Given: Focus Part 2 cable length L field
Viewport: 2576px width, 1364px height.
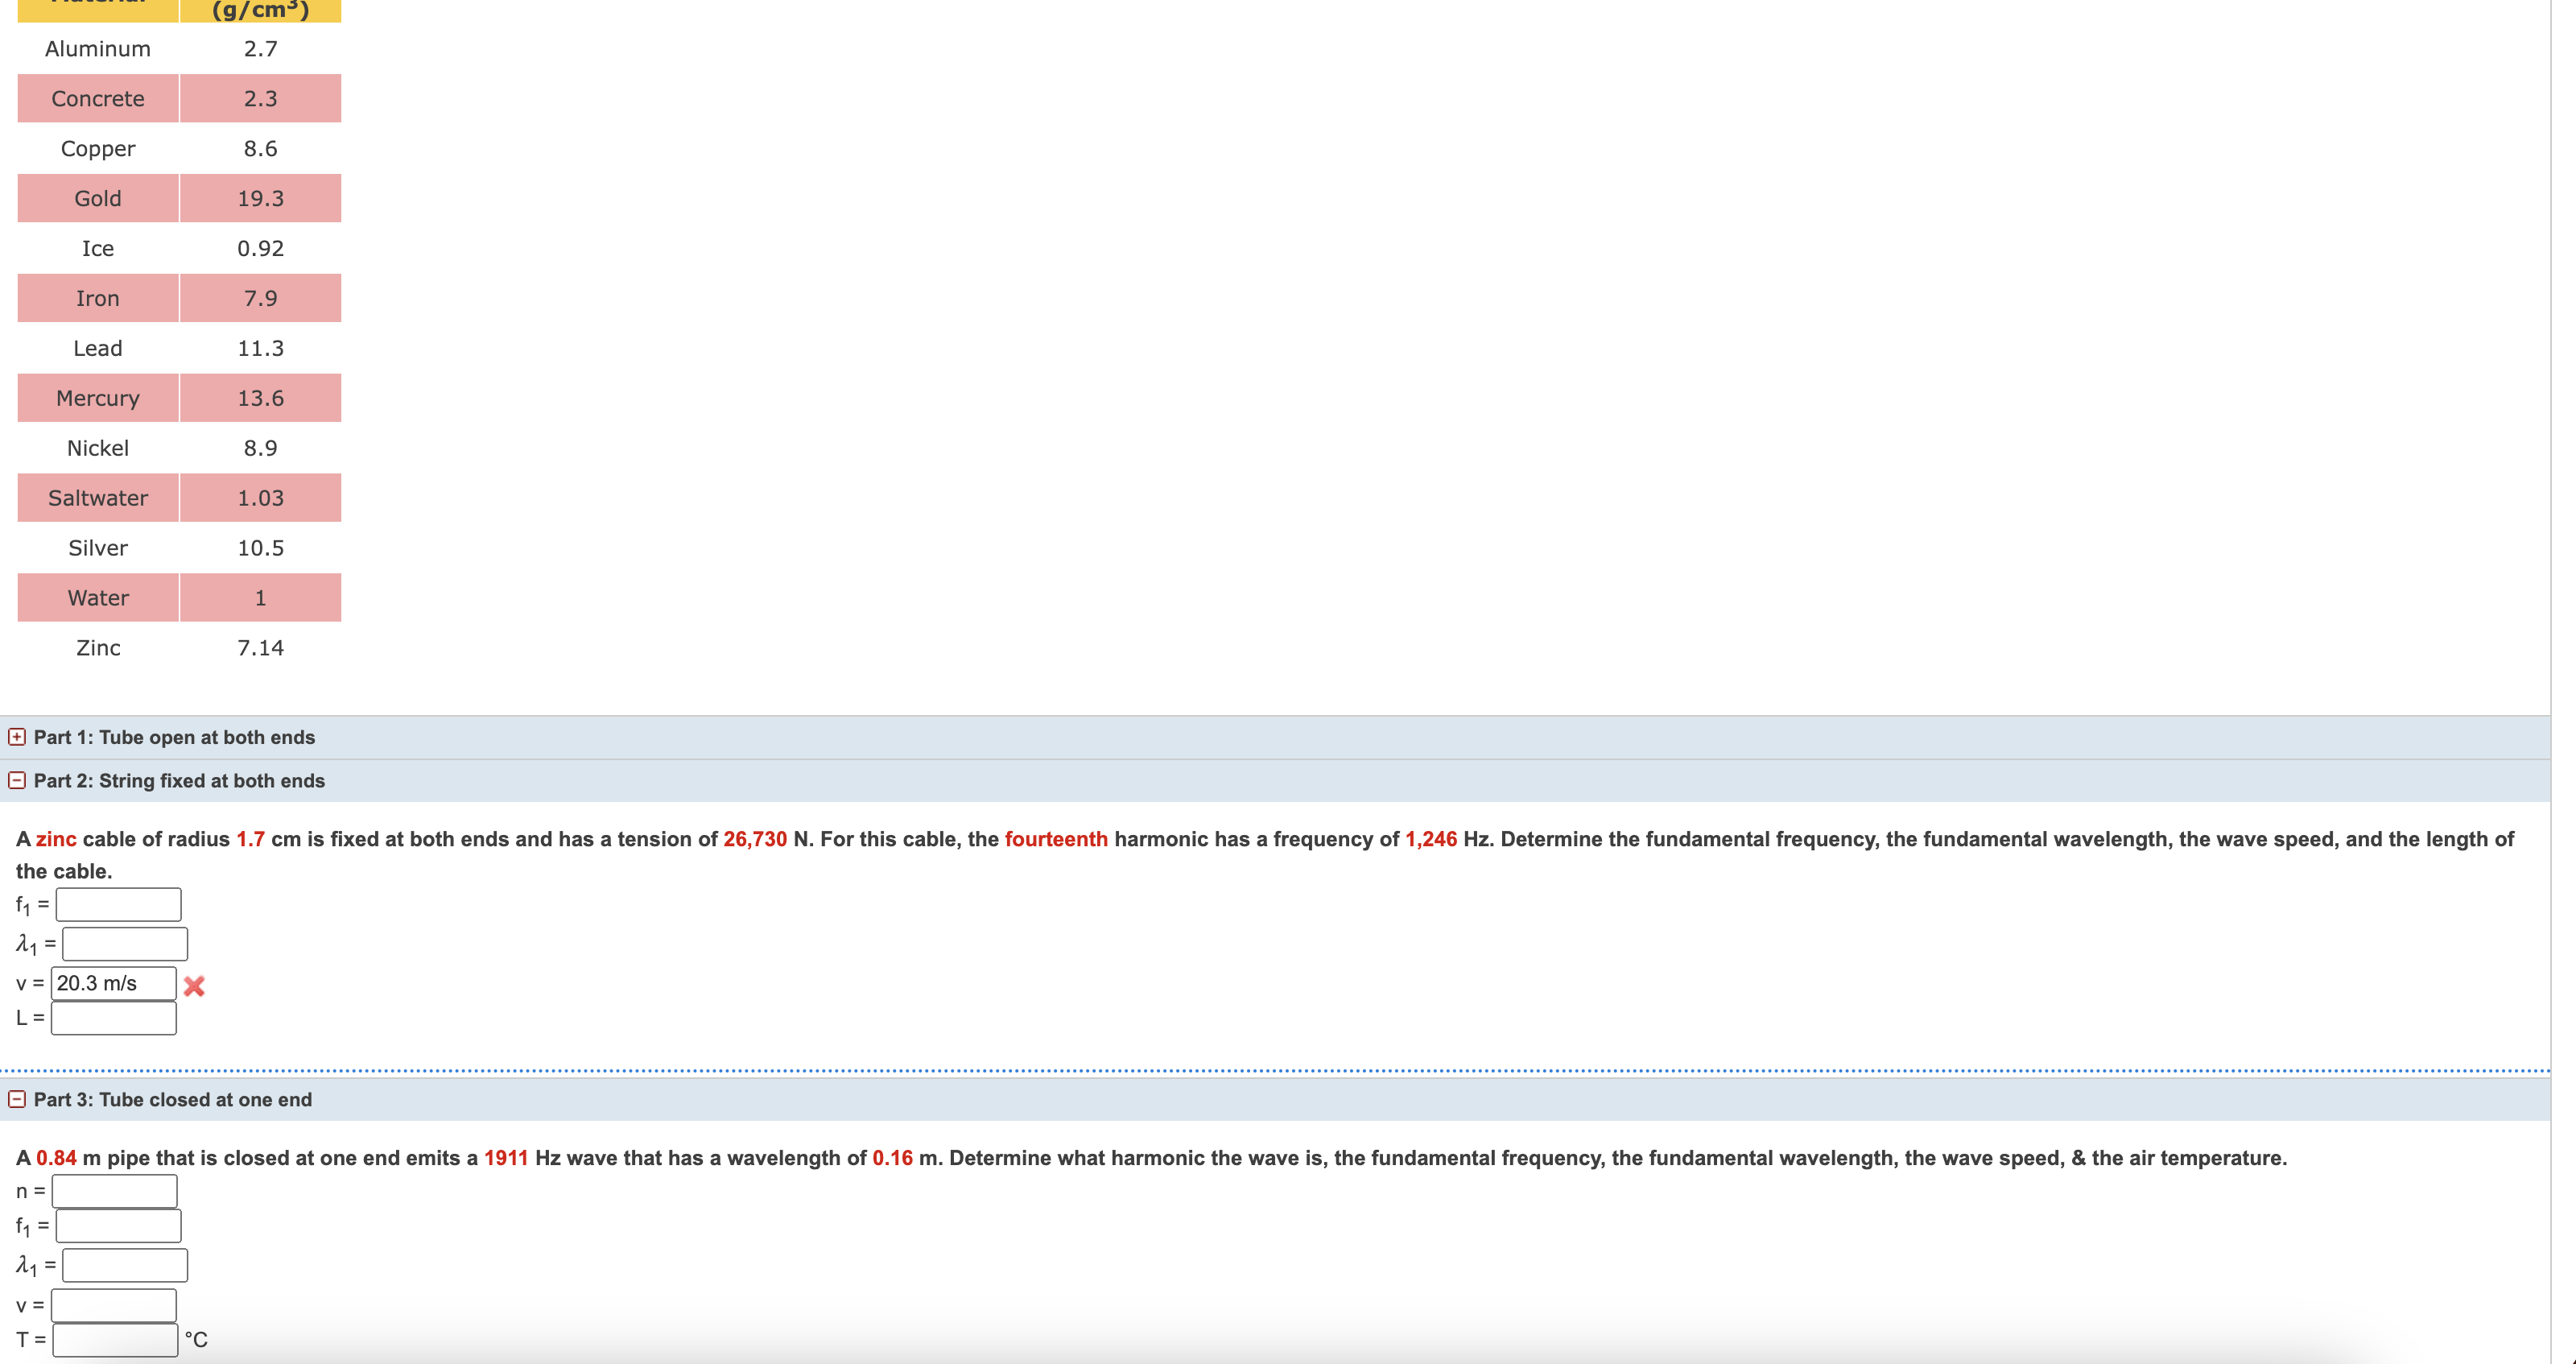Looking at the screenshot, I should 113,1018.
